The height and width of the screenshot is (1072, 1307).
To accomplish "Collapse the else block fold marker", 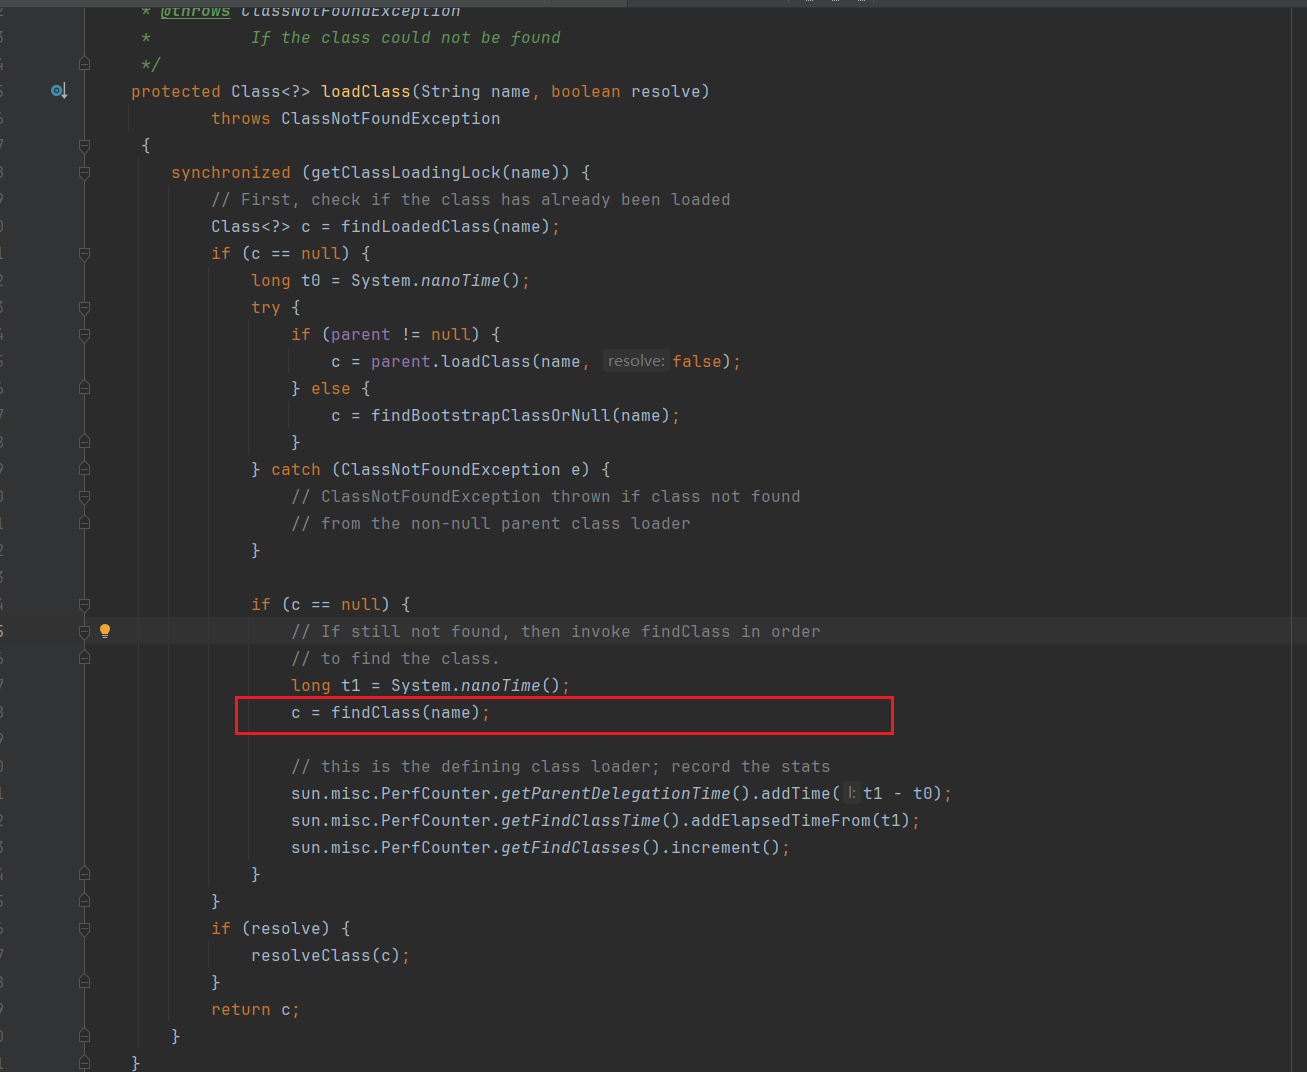I will [84, 389].
